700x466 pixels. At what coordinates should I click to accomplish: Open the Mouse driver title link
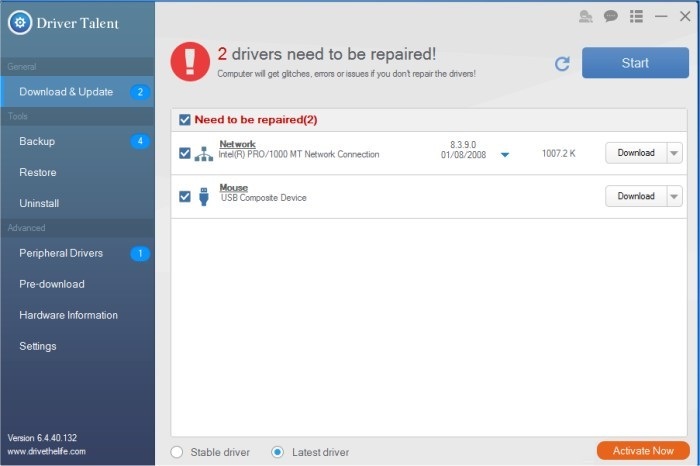pyautogui.click(x=233, y=187)
